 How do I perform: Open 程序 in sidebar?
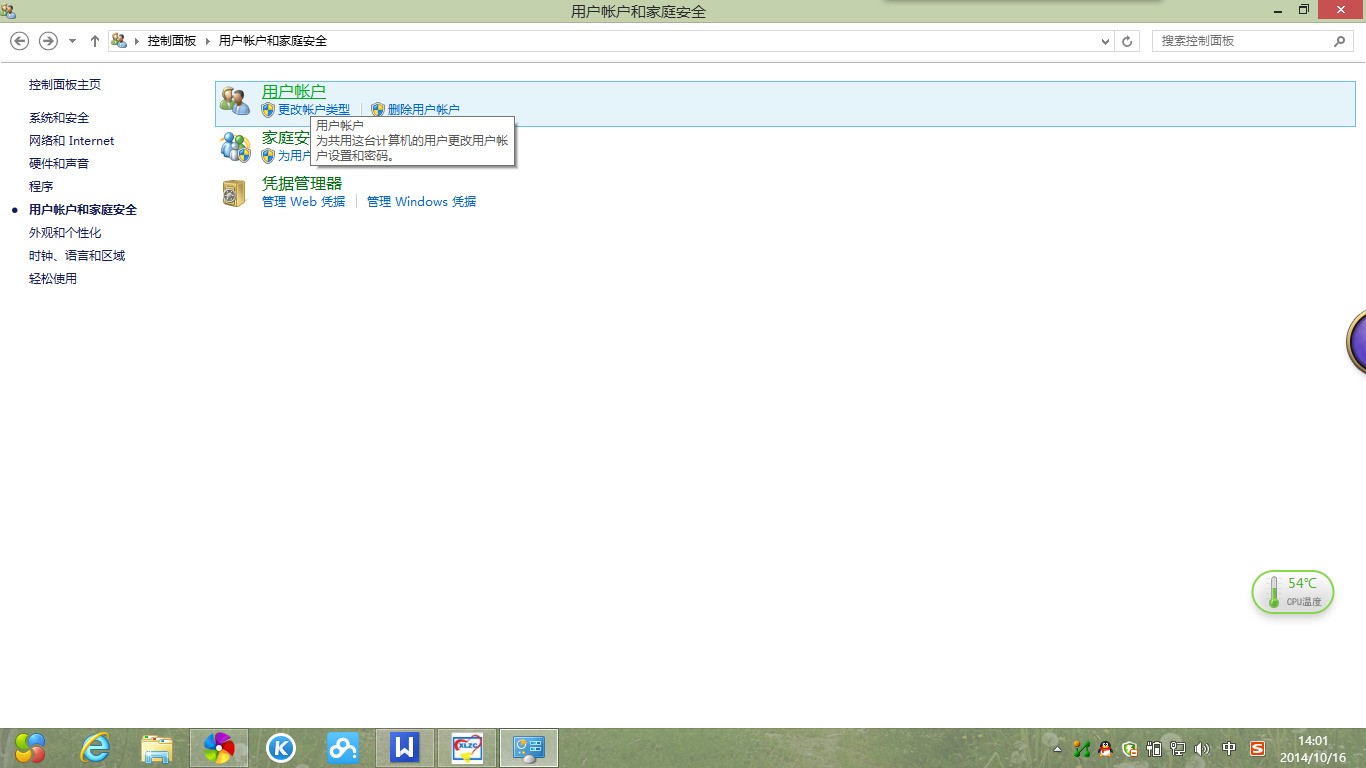coord(41,187)
